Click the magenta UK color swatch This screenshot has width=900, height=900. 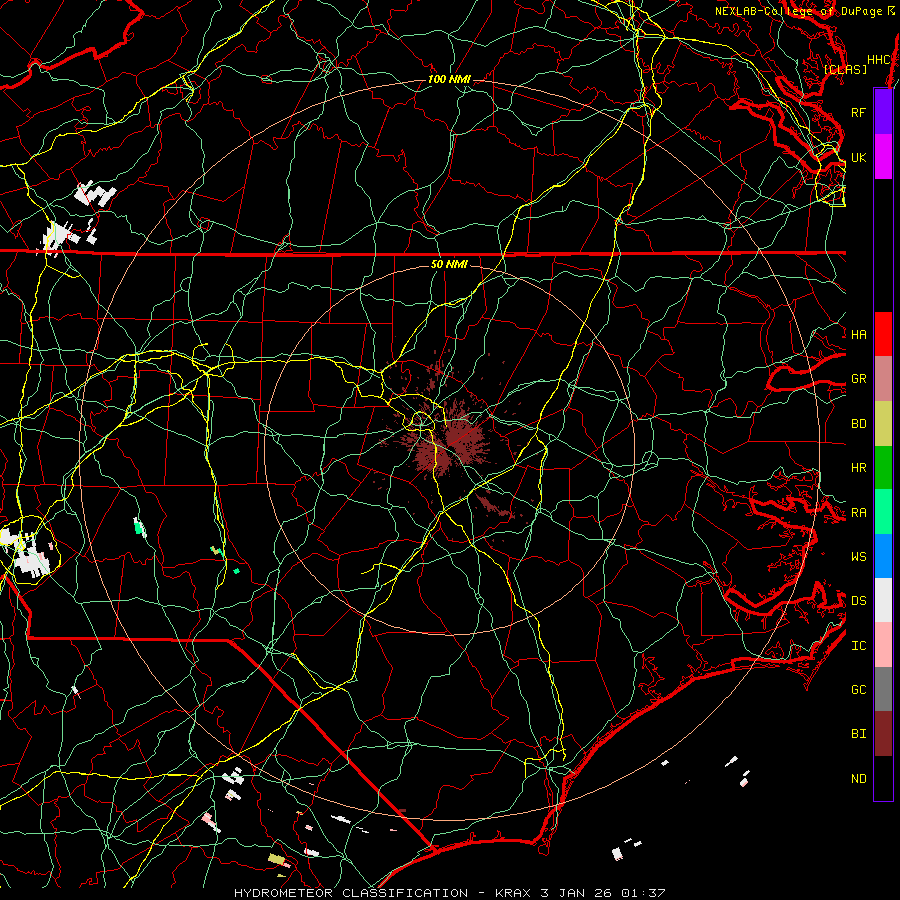[883, 157]
